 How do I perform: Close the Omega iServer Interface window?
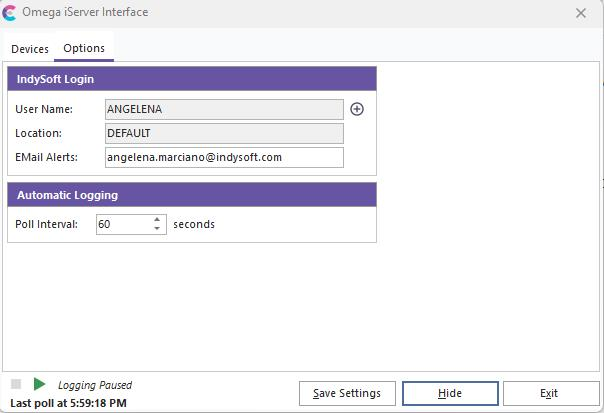pos(581,13)
